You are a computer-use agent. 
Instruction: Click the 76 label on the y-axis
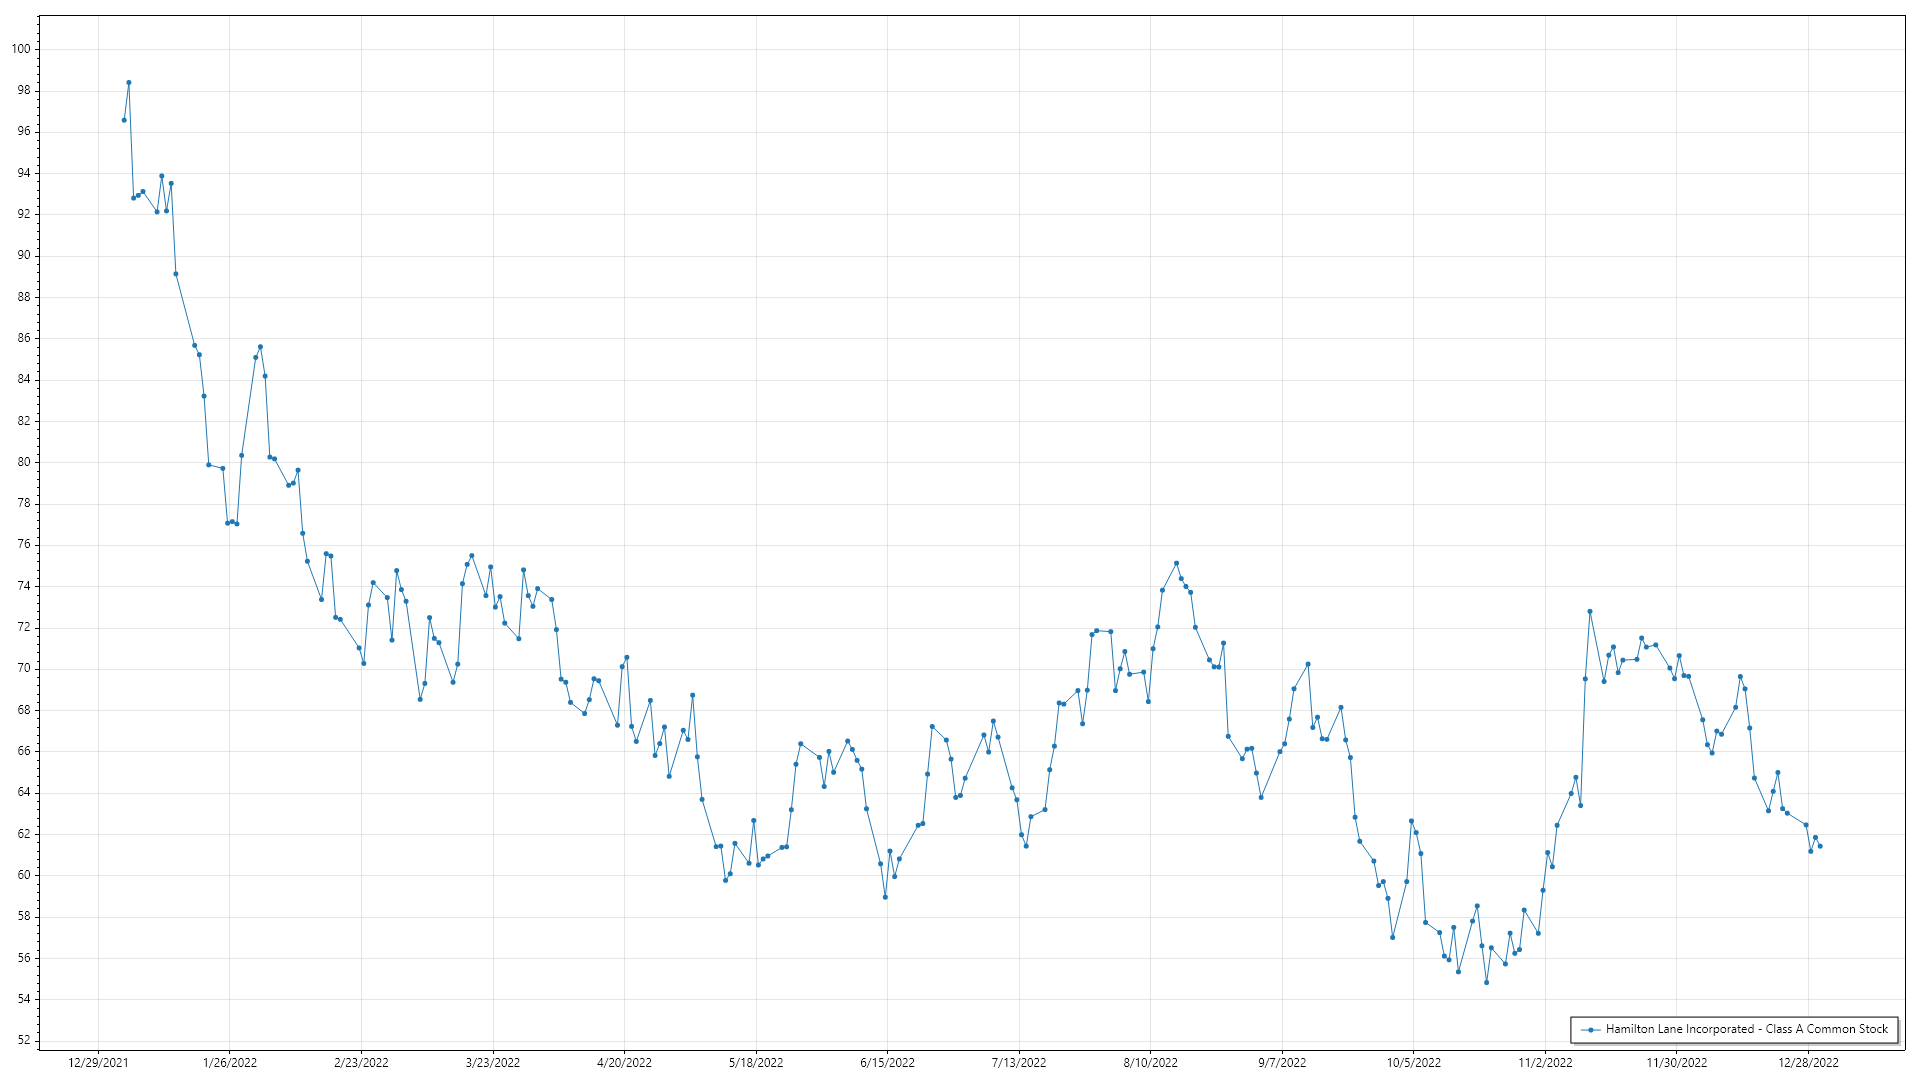pyautogui.click(x=24, y=545)
